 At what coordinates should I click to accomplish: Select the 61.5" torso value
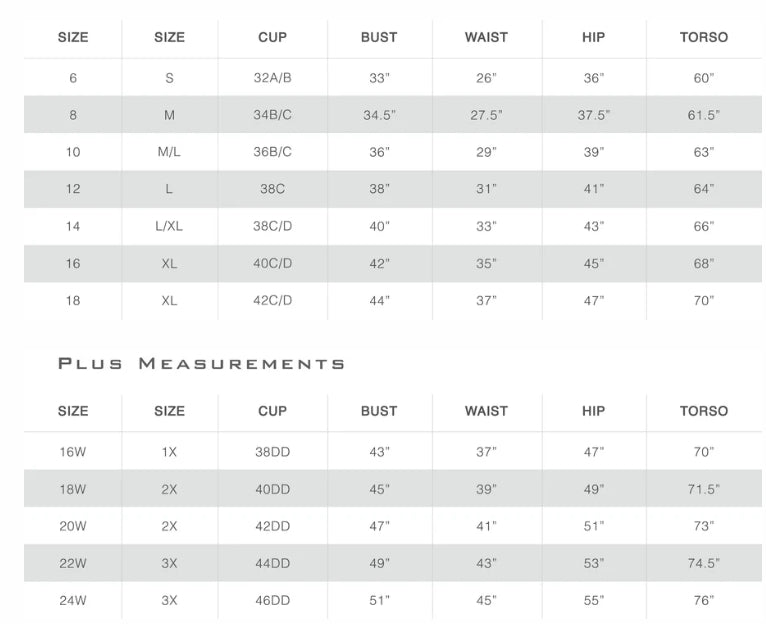tap(703, 115)
